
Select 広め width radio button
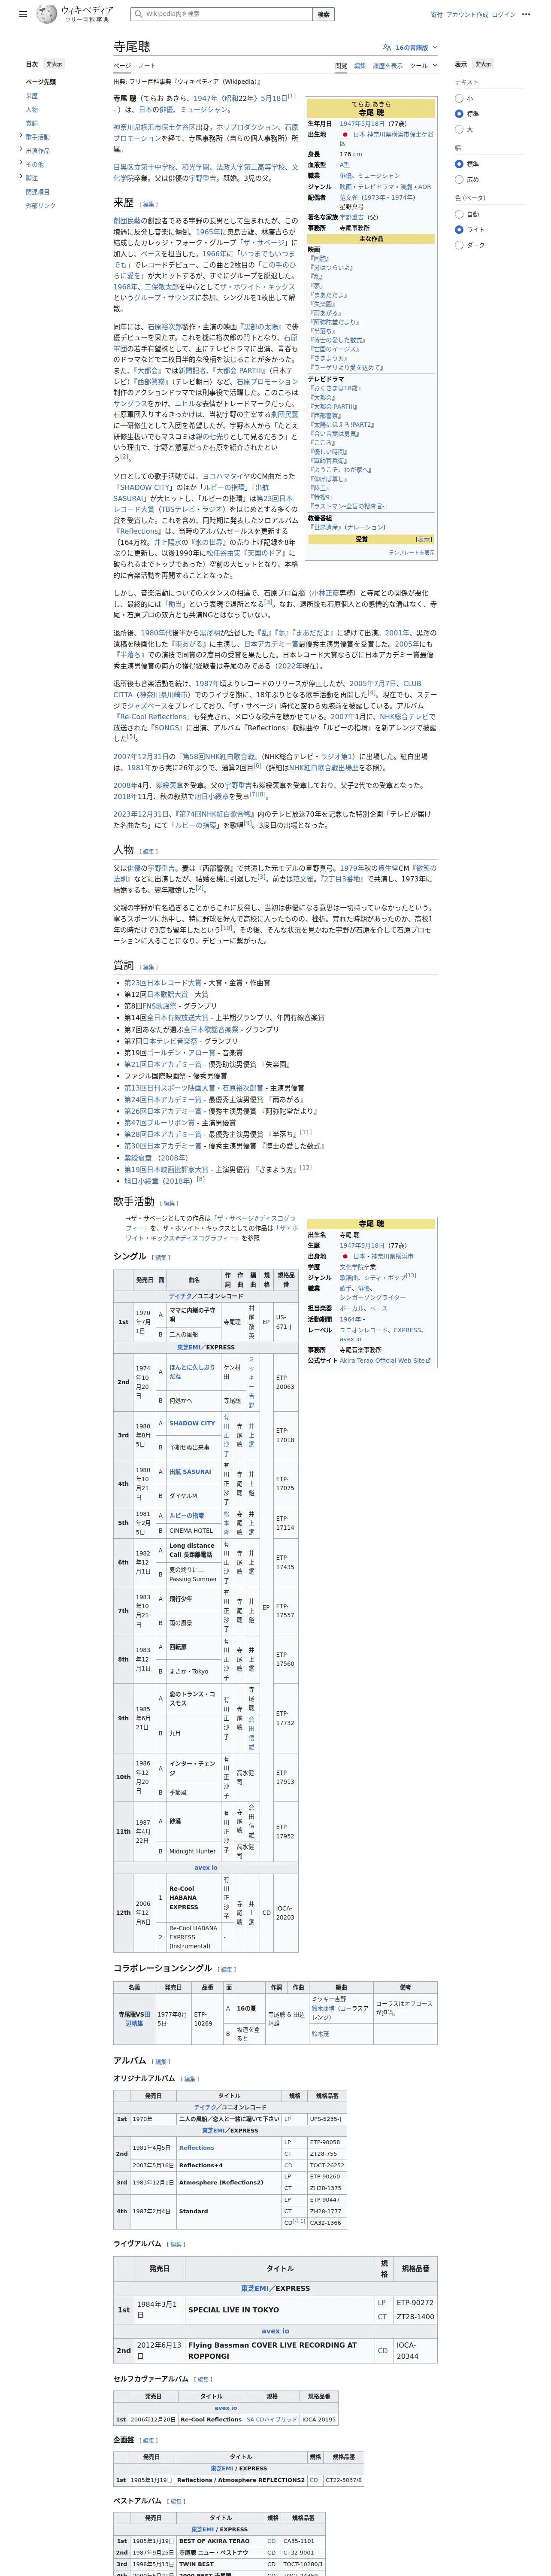coord(459,179)
